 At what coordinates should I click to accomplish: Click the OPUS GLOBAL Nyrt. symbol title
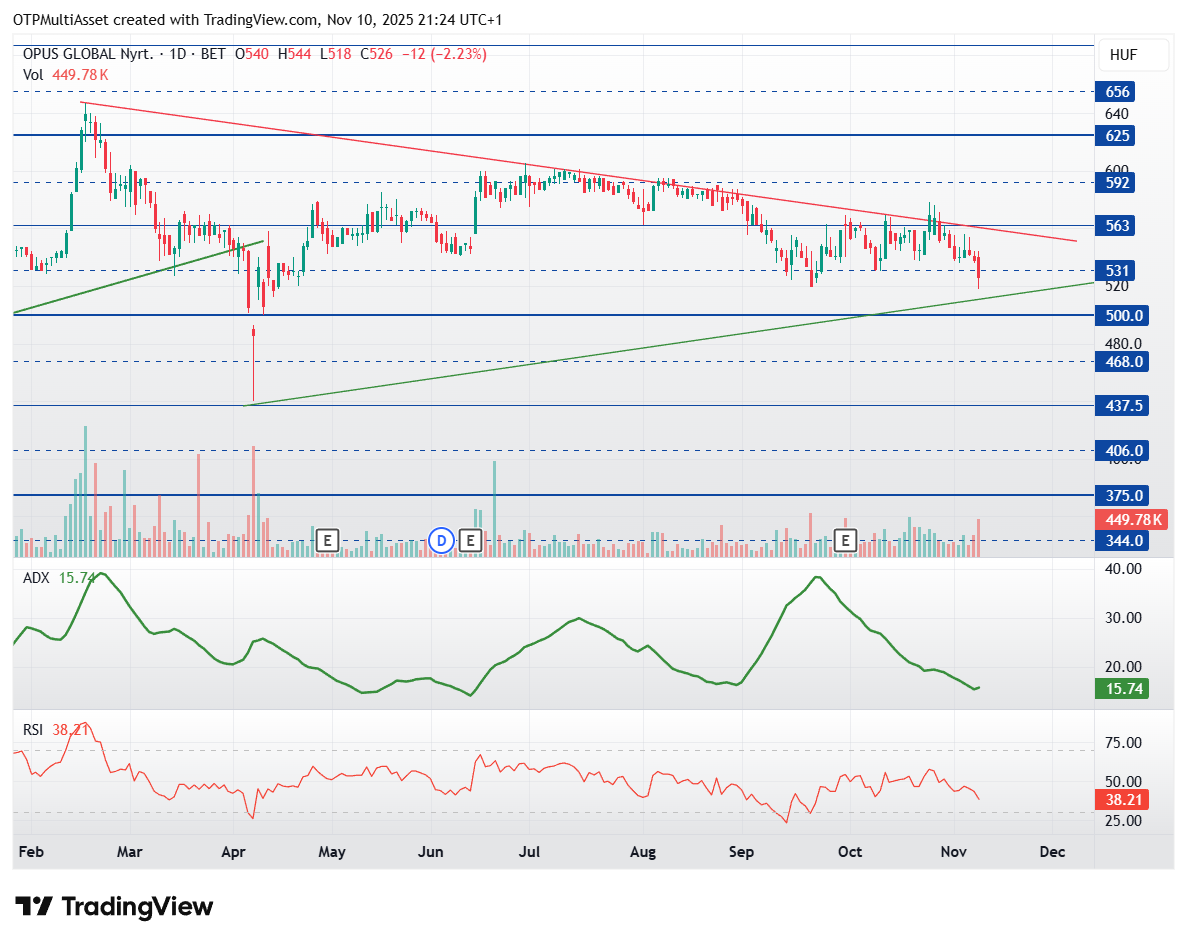(x=89, y=54)
